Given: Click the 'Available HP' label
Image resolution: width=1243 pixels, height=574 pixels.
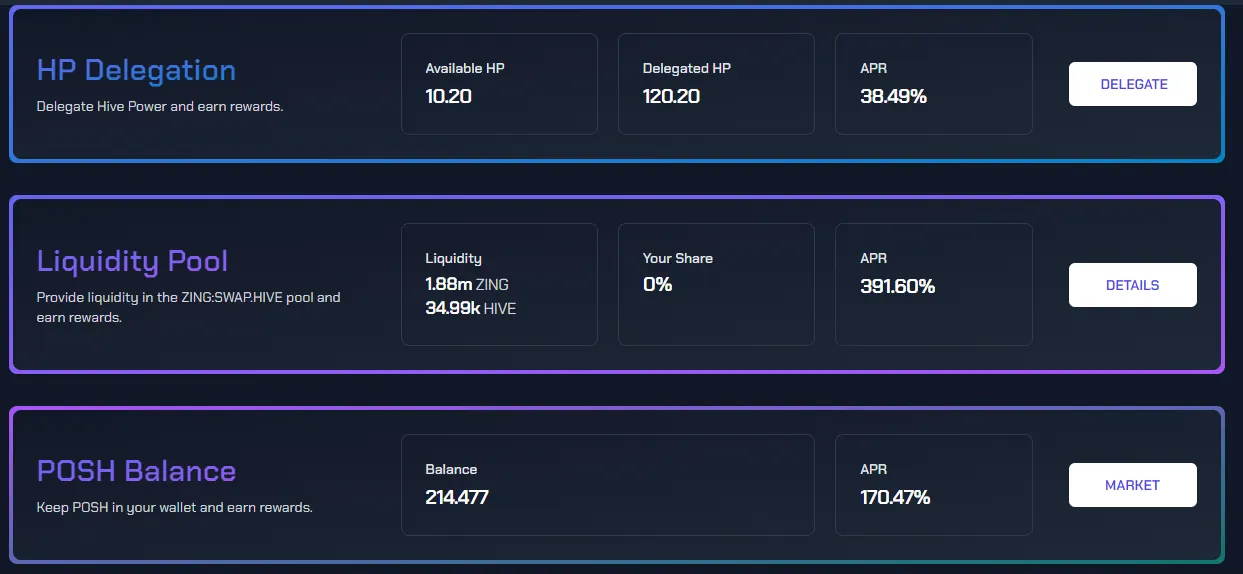Looking at the screenshot, I should coord(465,68).
